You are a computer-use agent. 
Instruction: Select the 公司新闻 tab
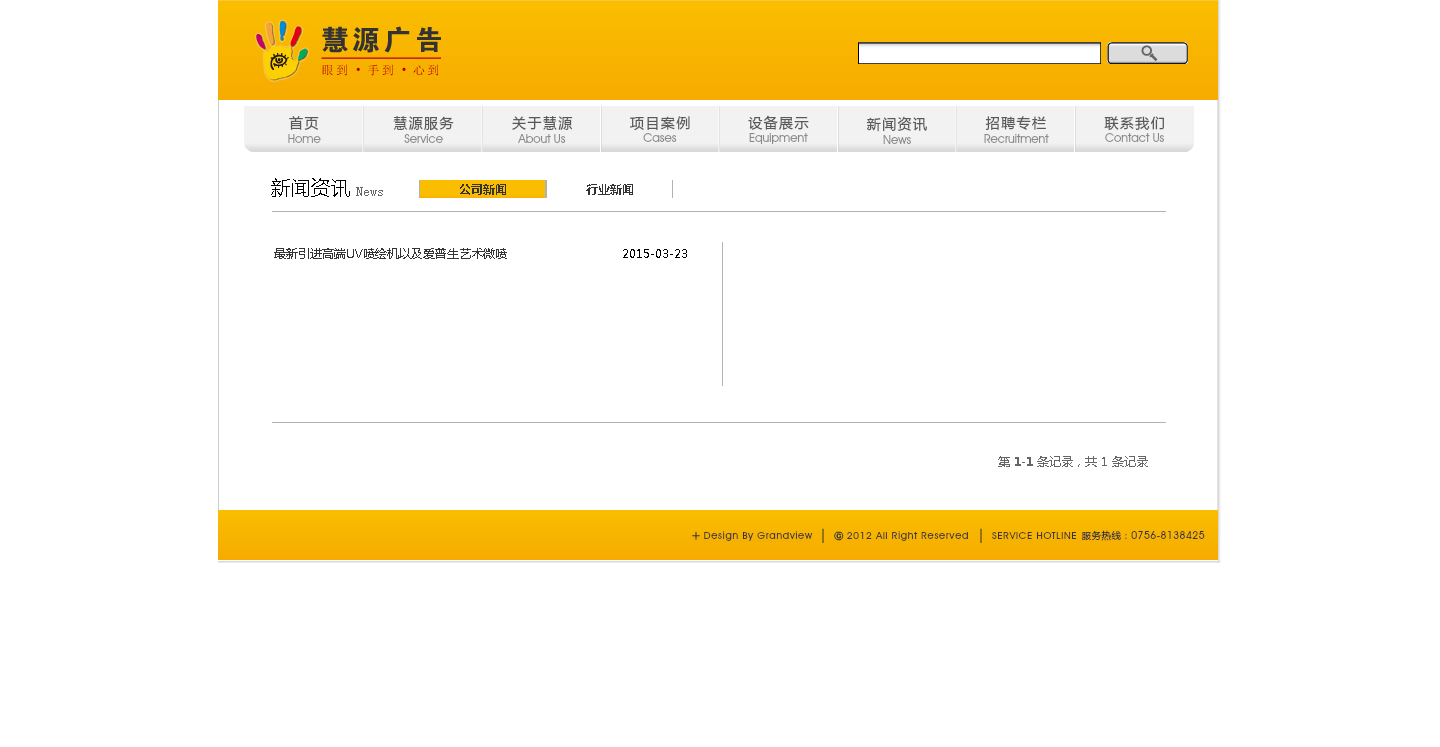coord(482,189)
